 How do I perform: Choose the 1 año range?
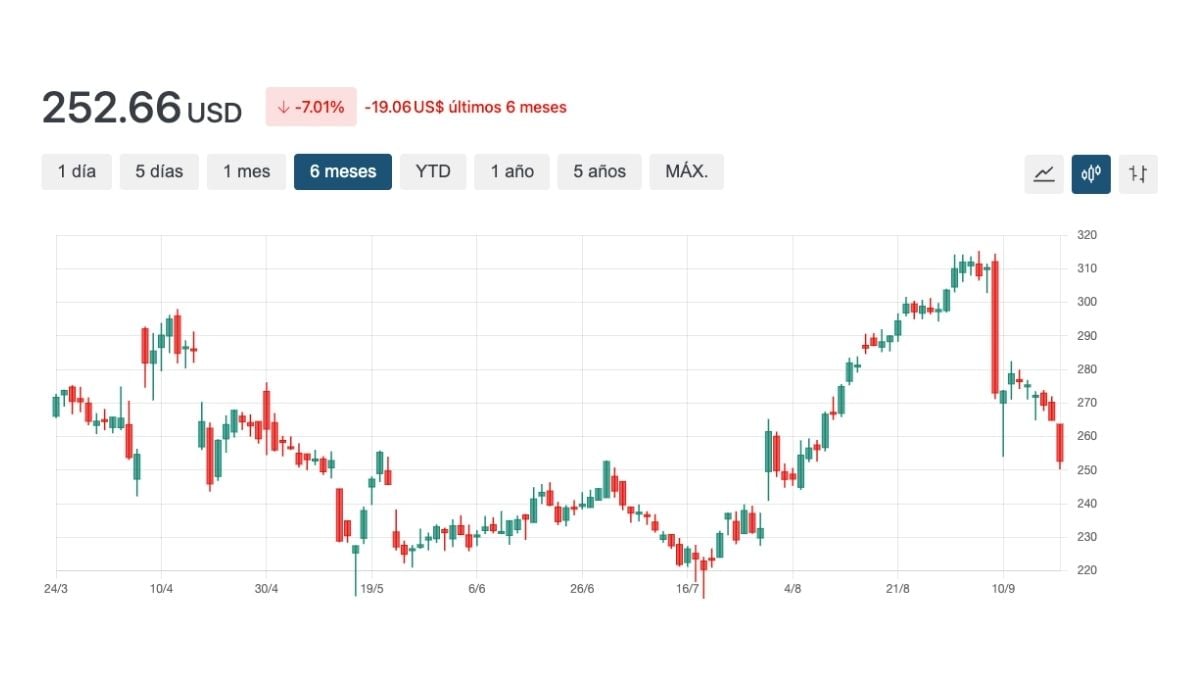(x=512, y=171)
